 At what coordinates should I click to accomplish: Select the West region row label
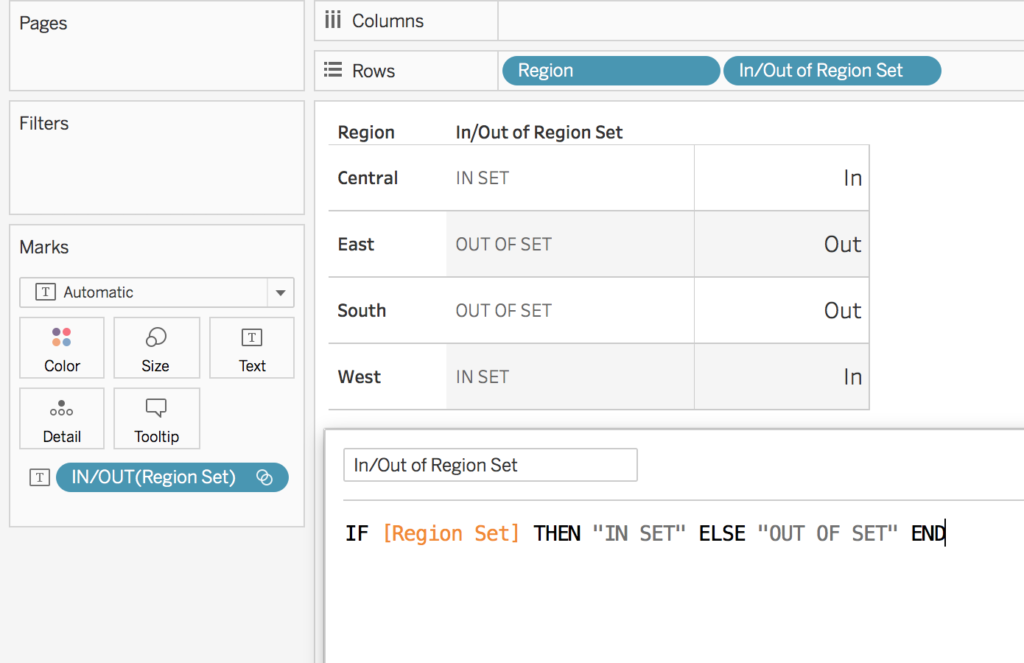click(x=359, y=377)
